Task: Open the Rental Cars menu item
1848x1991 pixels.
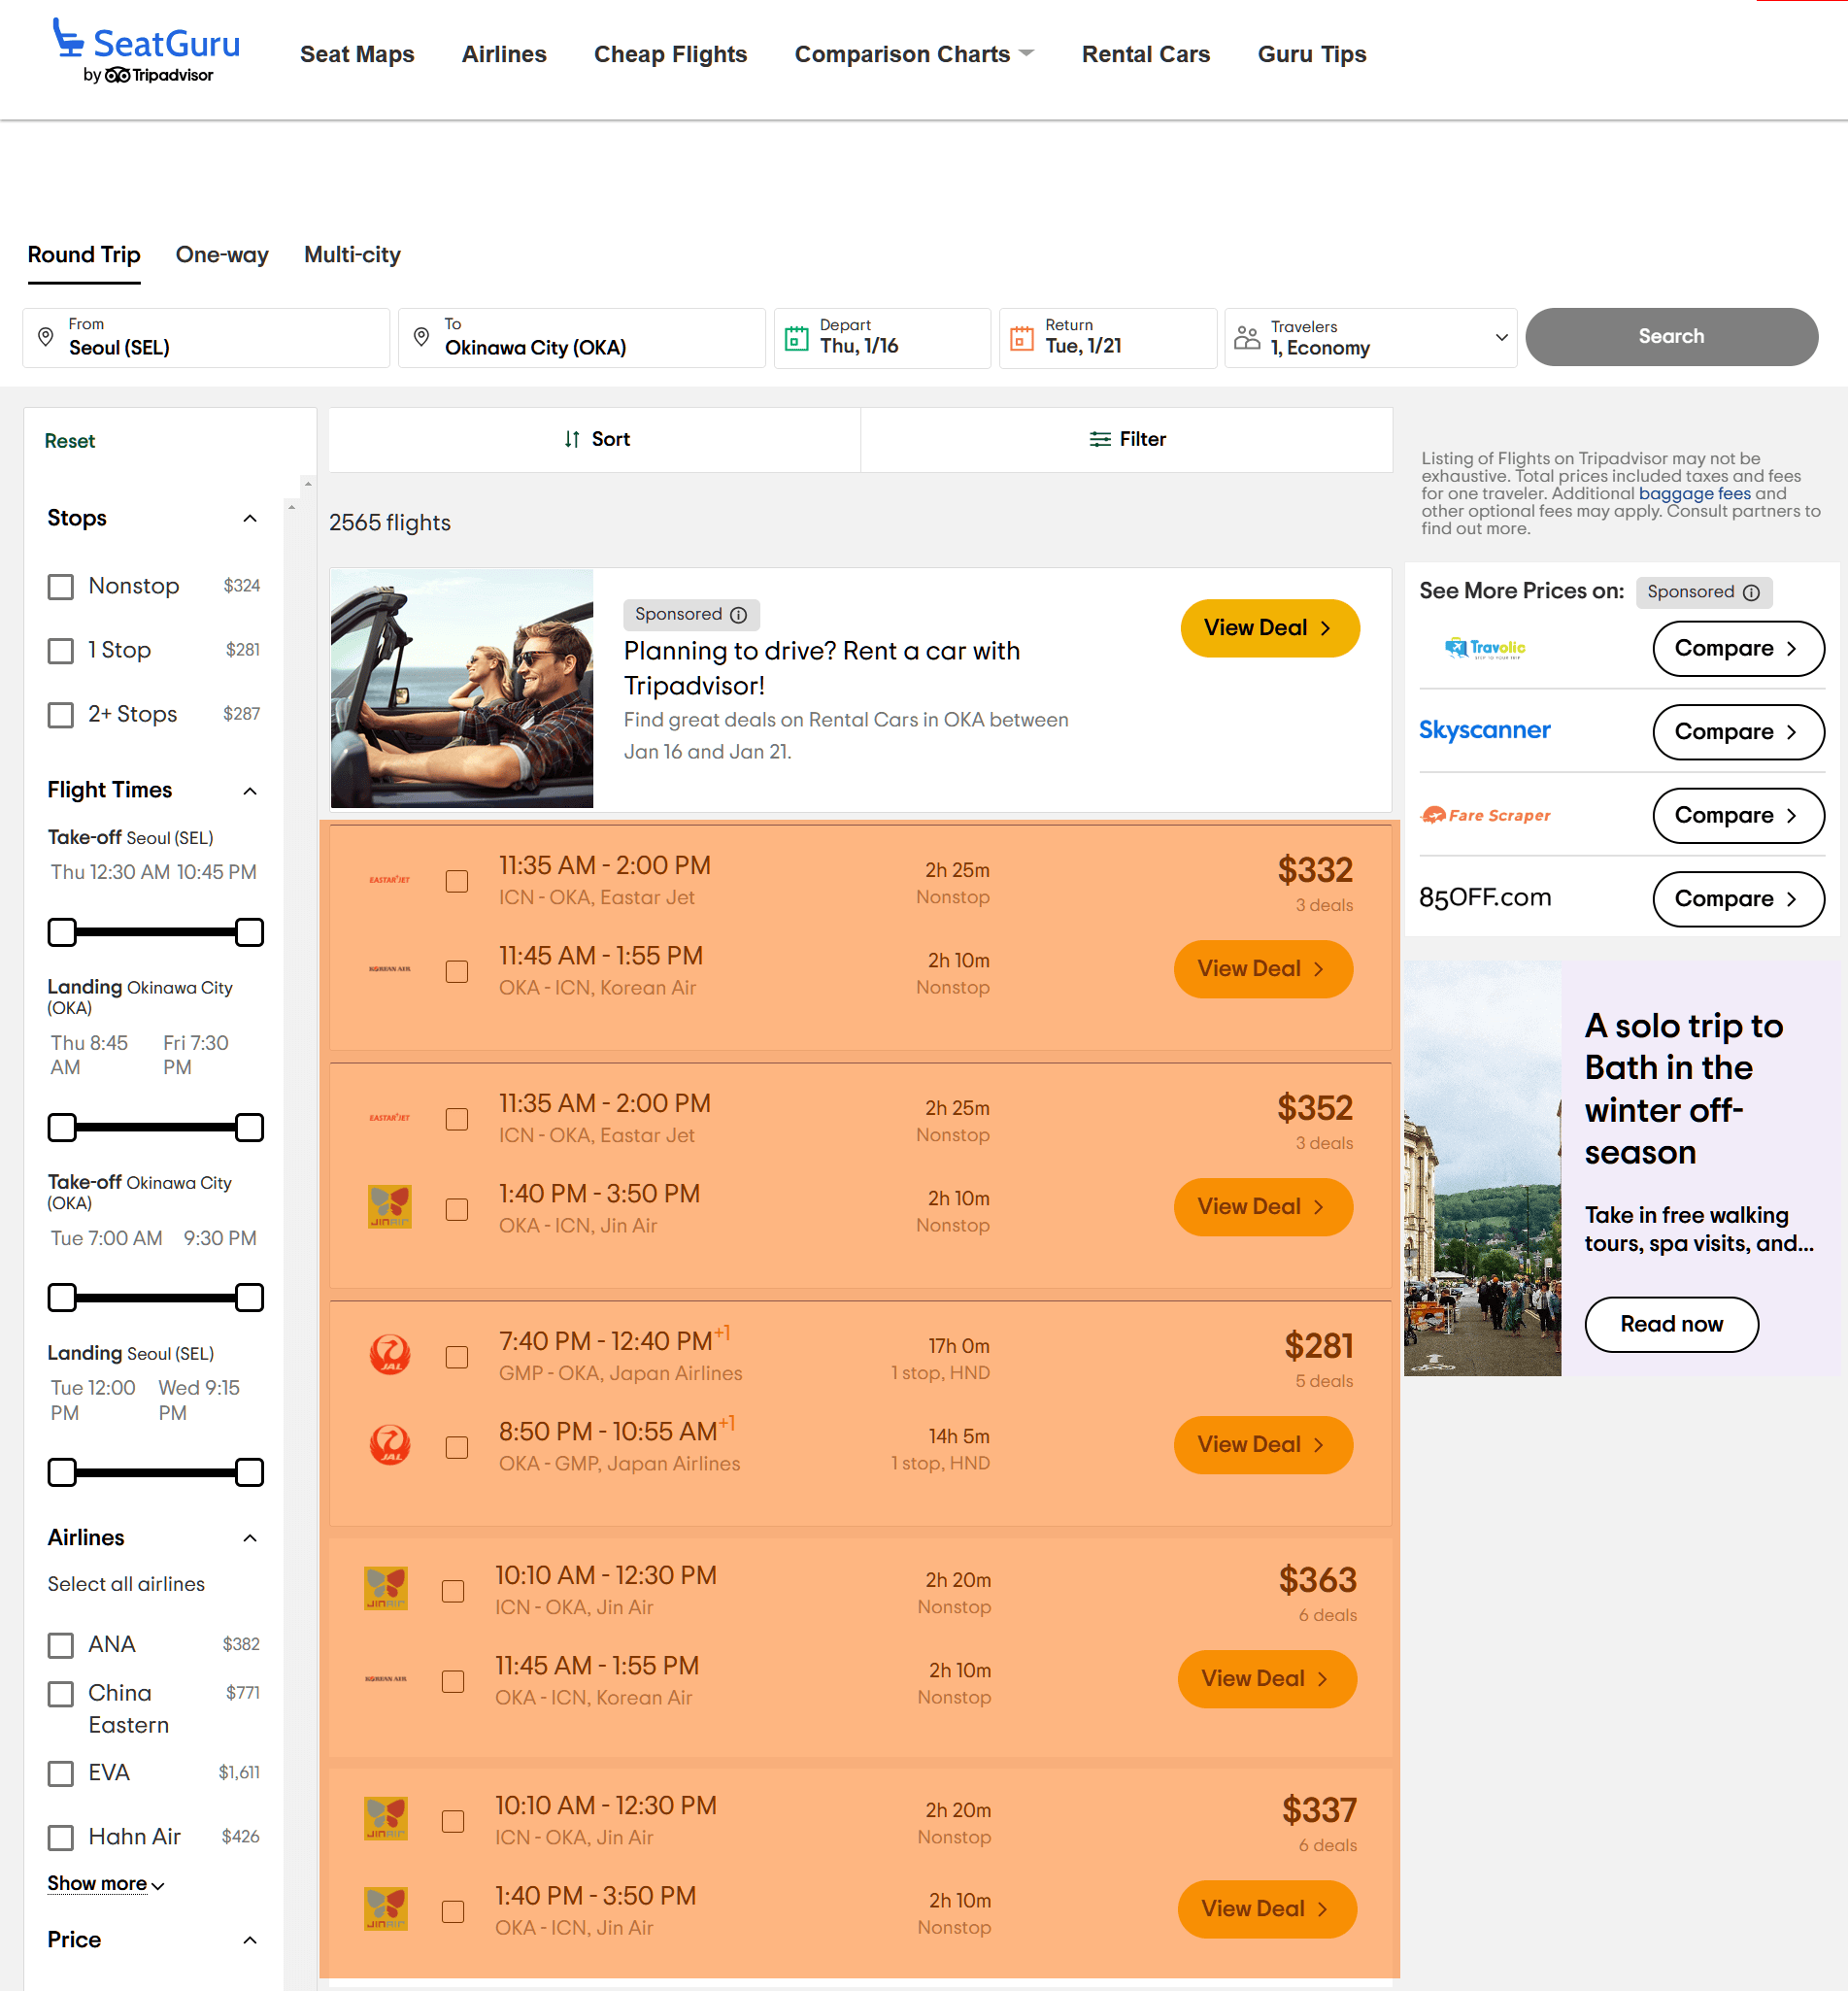Action: pos(1145,54)
